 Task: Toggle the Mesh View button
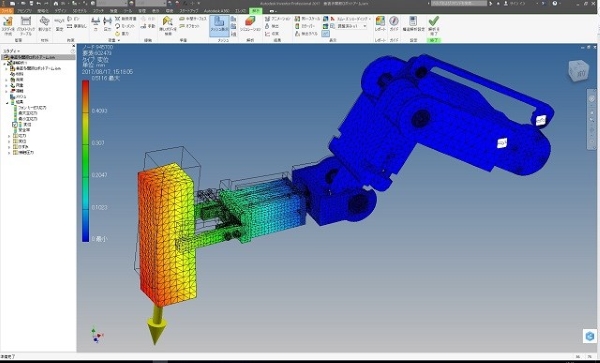[x=219, y=26]
